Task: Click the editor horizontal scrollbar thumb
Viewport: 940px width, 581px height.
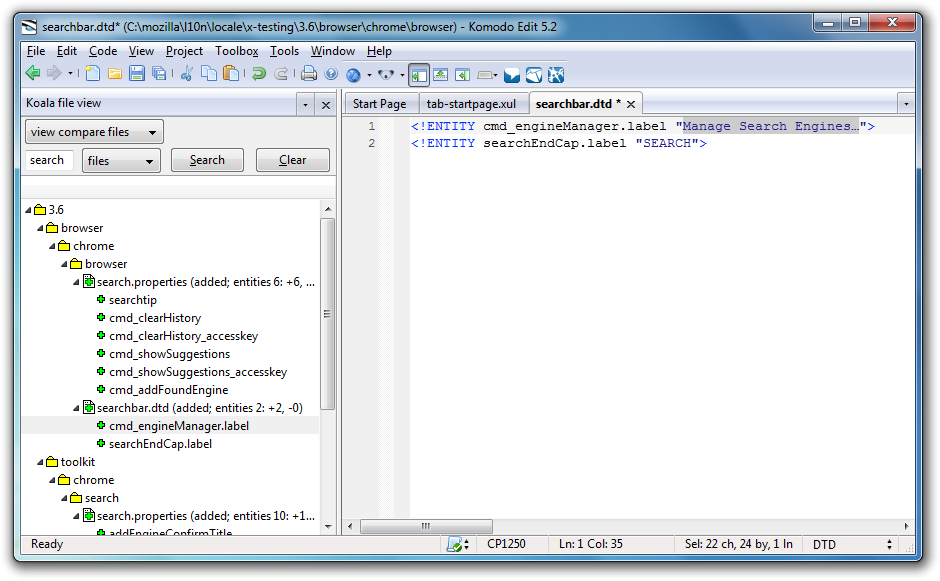Action: click(426, 526)
